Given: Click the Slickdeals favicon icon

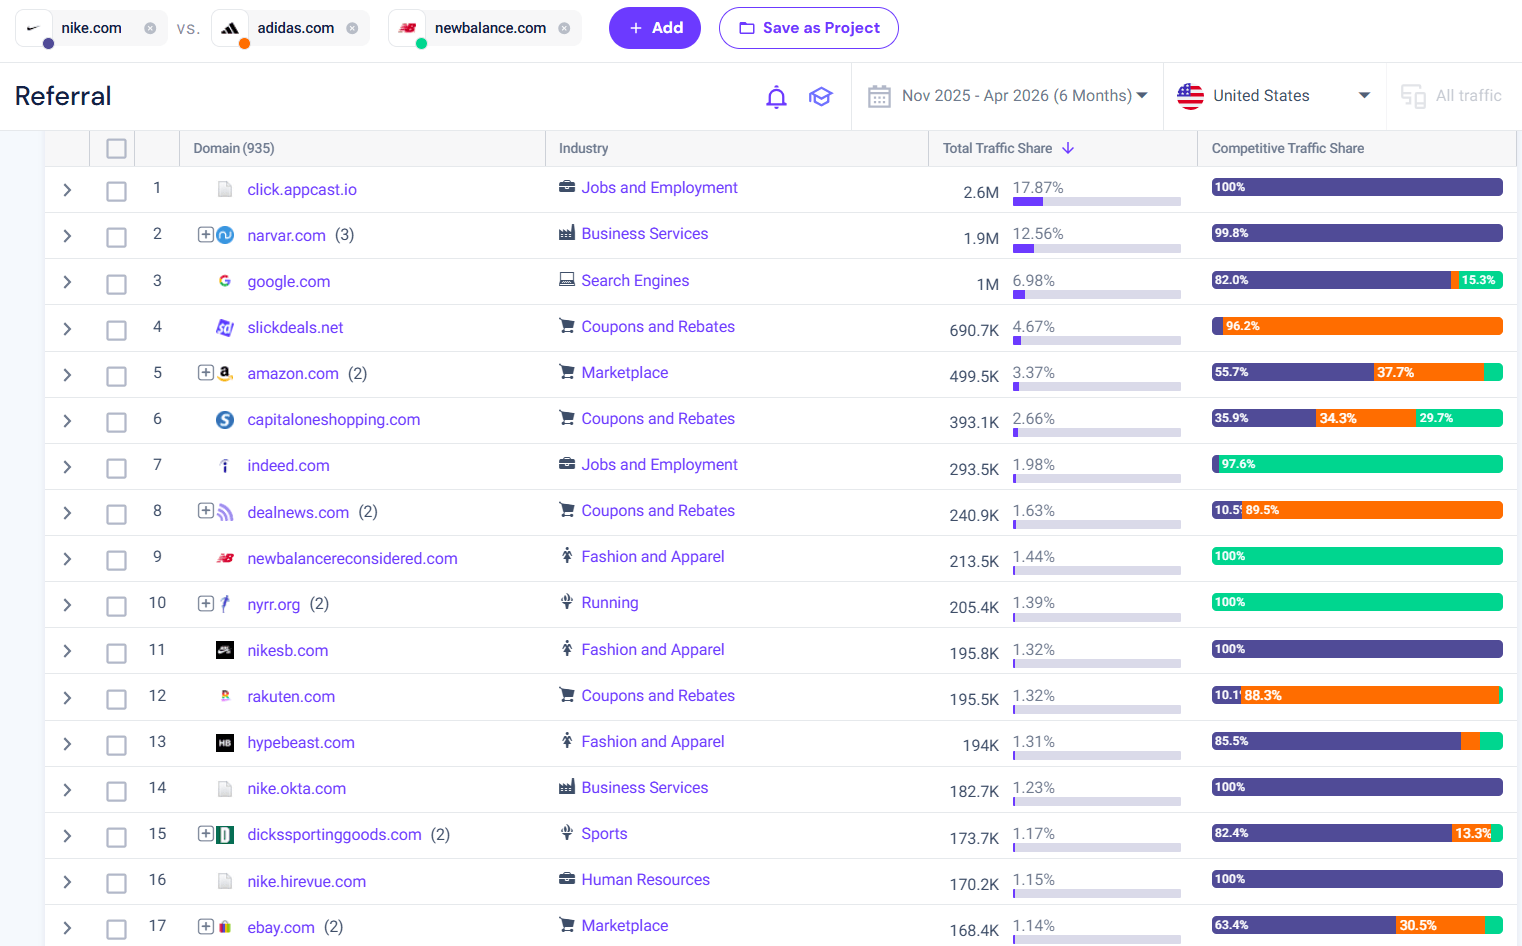Looking at the screenshot, I should click(225, 328).
